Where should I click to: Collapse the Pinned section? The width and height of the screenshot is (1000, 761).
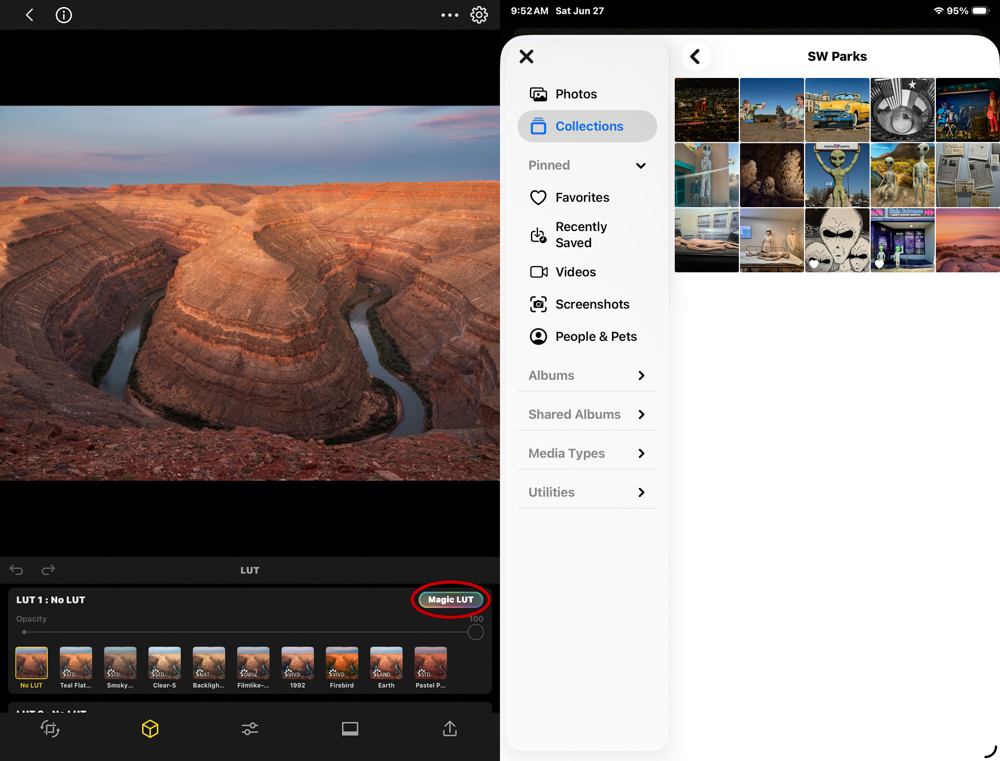tap(641, 165)
